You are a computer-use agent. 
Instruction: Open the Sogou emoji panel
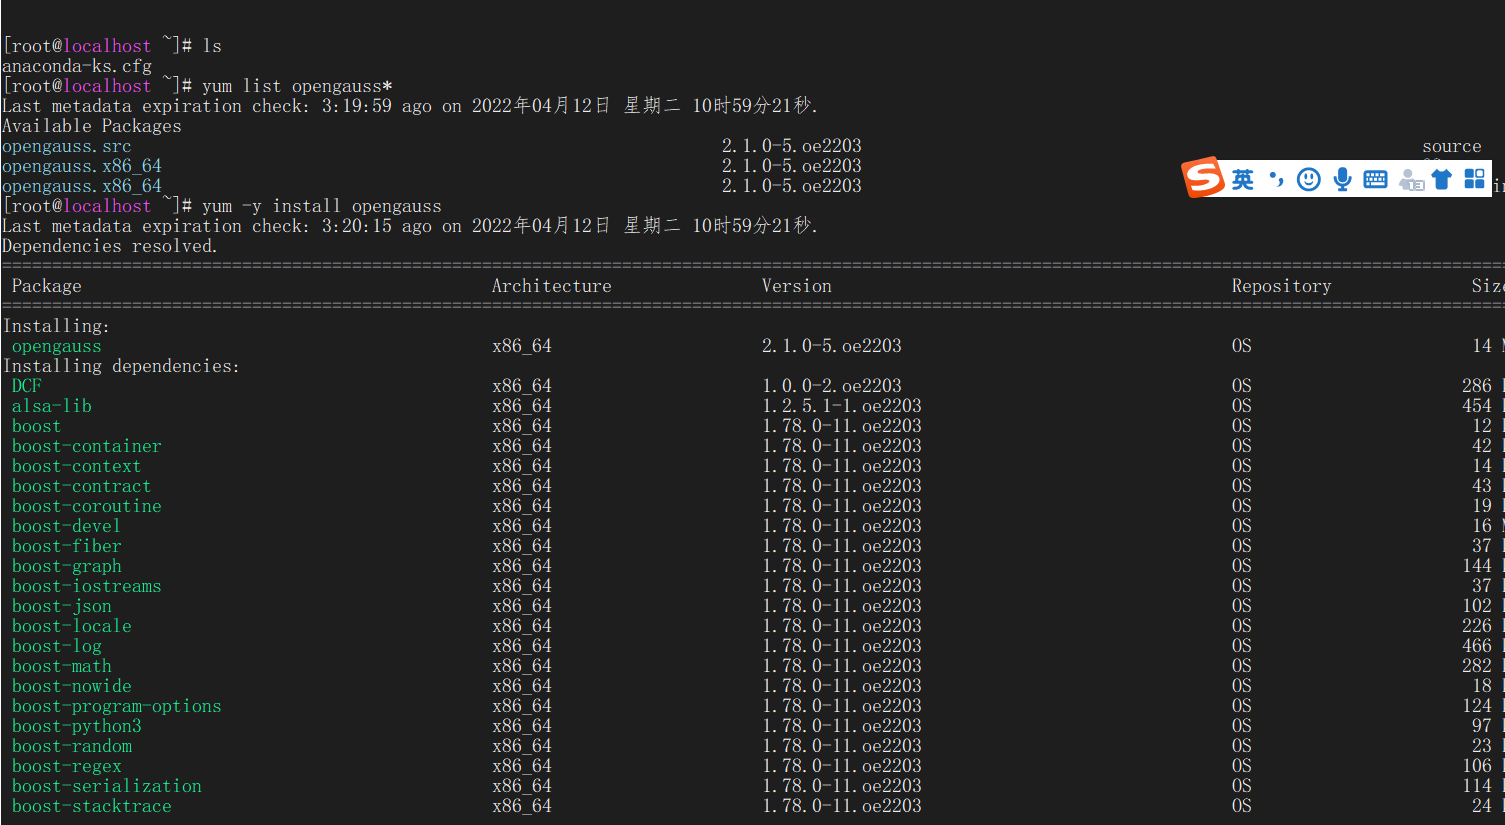coord(1308,178)
